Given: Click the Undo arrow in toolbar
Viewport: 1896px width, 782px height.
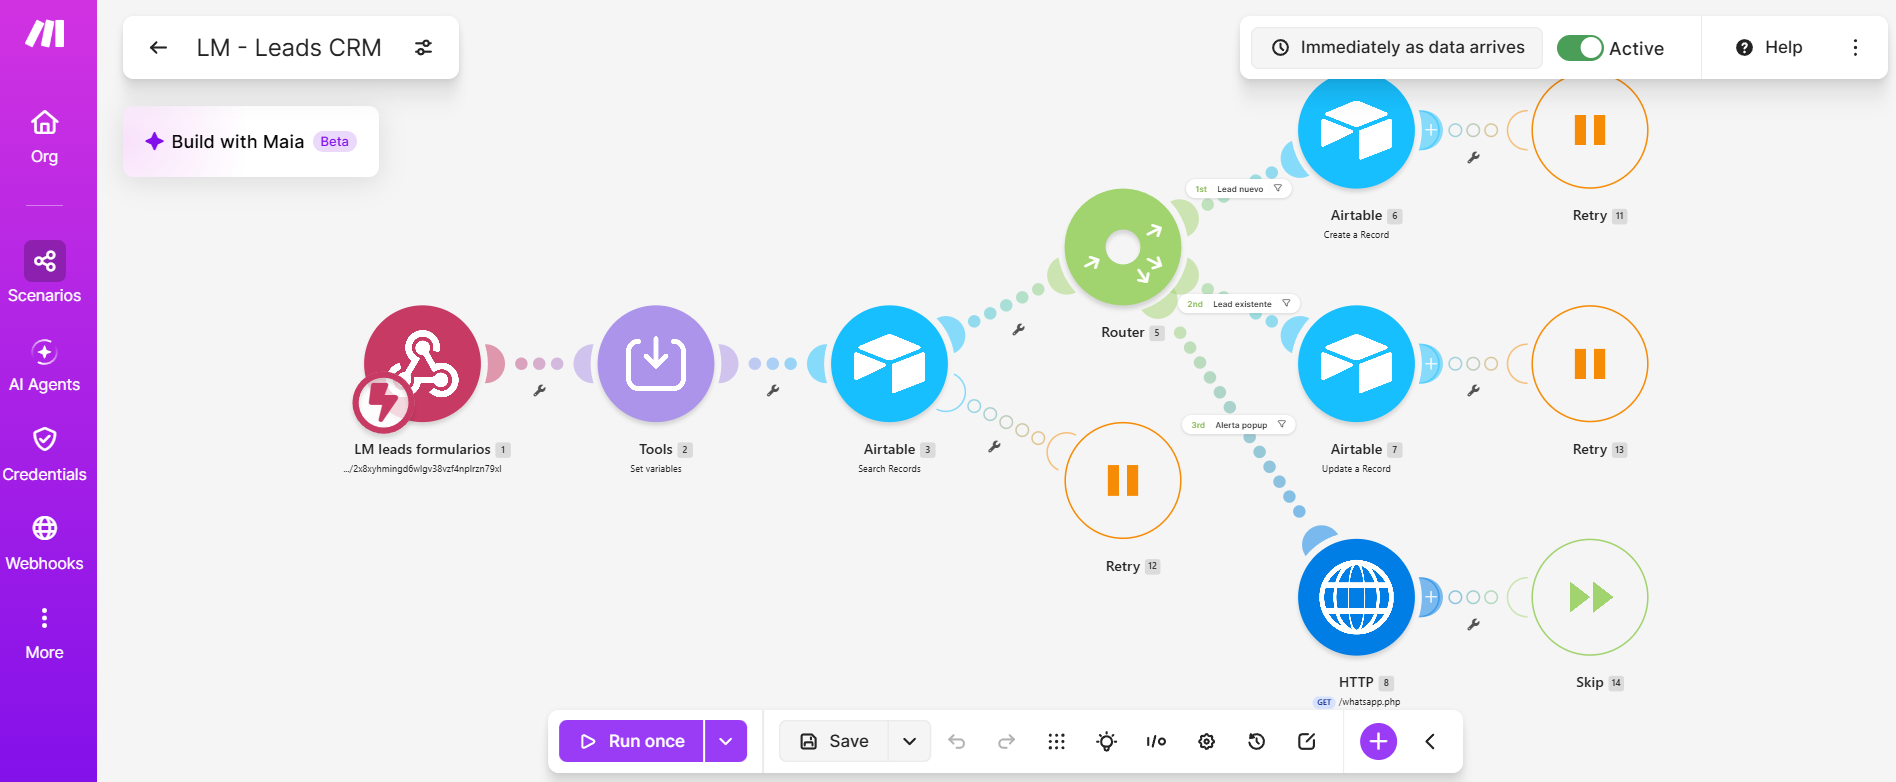Looking at the screenshot, I should (957, 741).
